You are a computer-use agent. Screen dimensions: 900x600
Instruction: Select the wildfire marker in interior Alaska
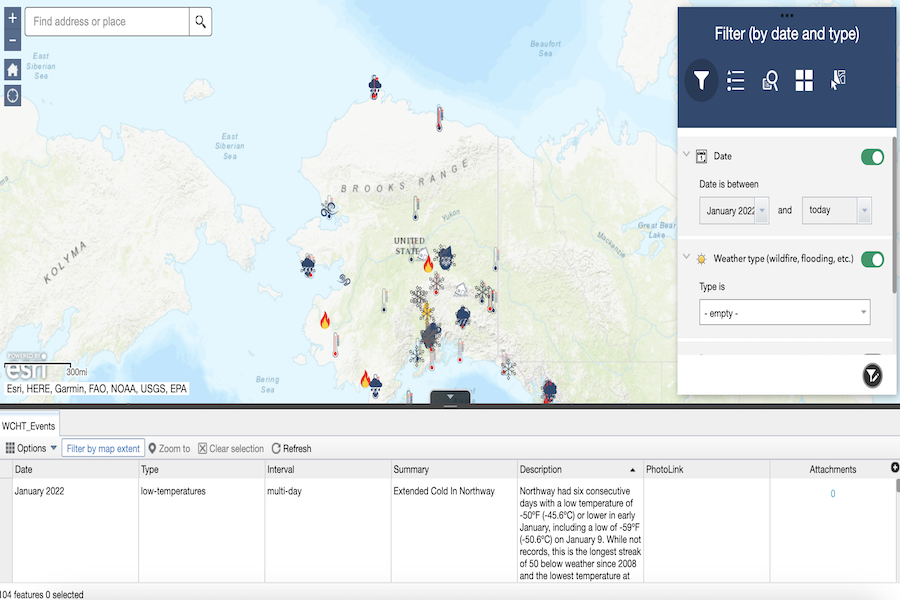tap(428, 264)
